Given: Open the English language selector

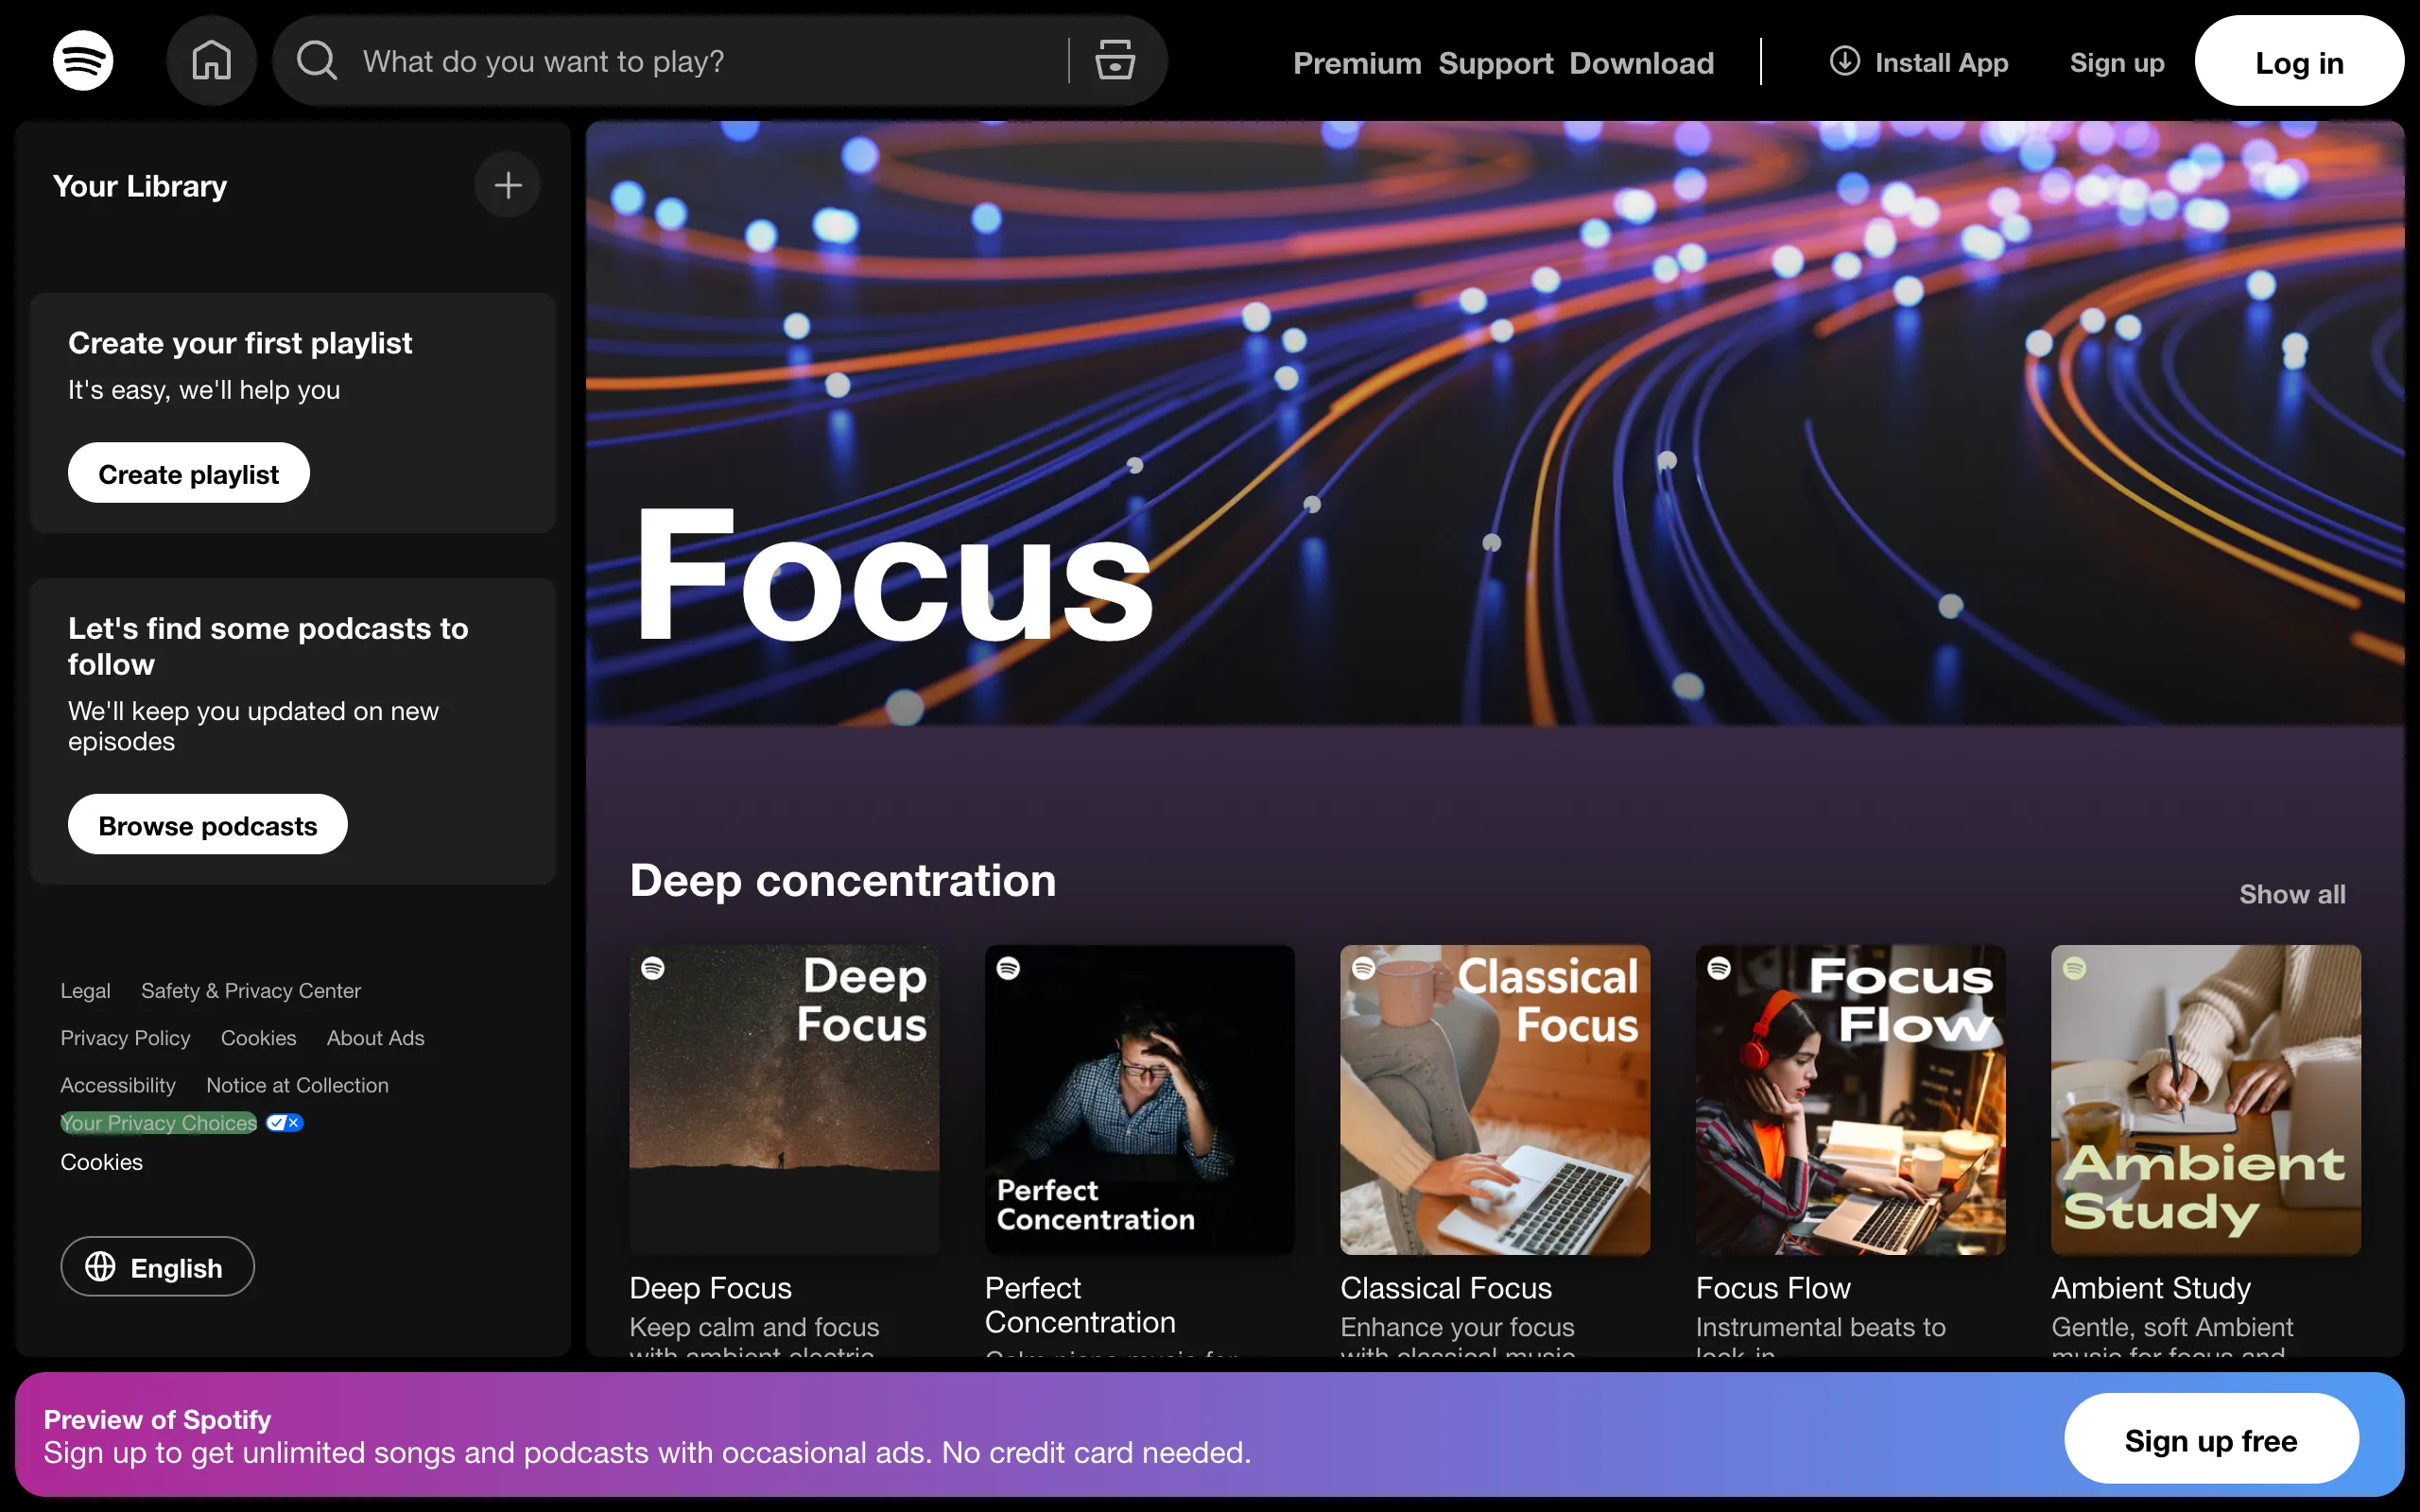Looking at the screenshot, I should pos(157,1266).
